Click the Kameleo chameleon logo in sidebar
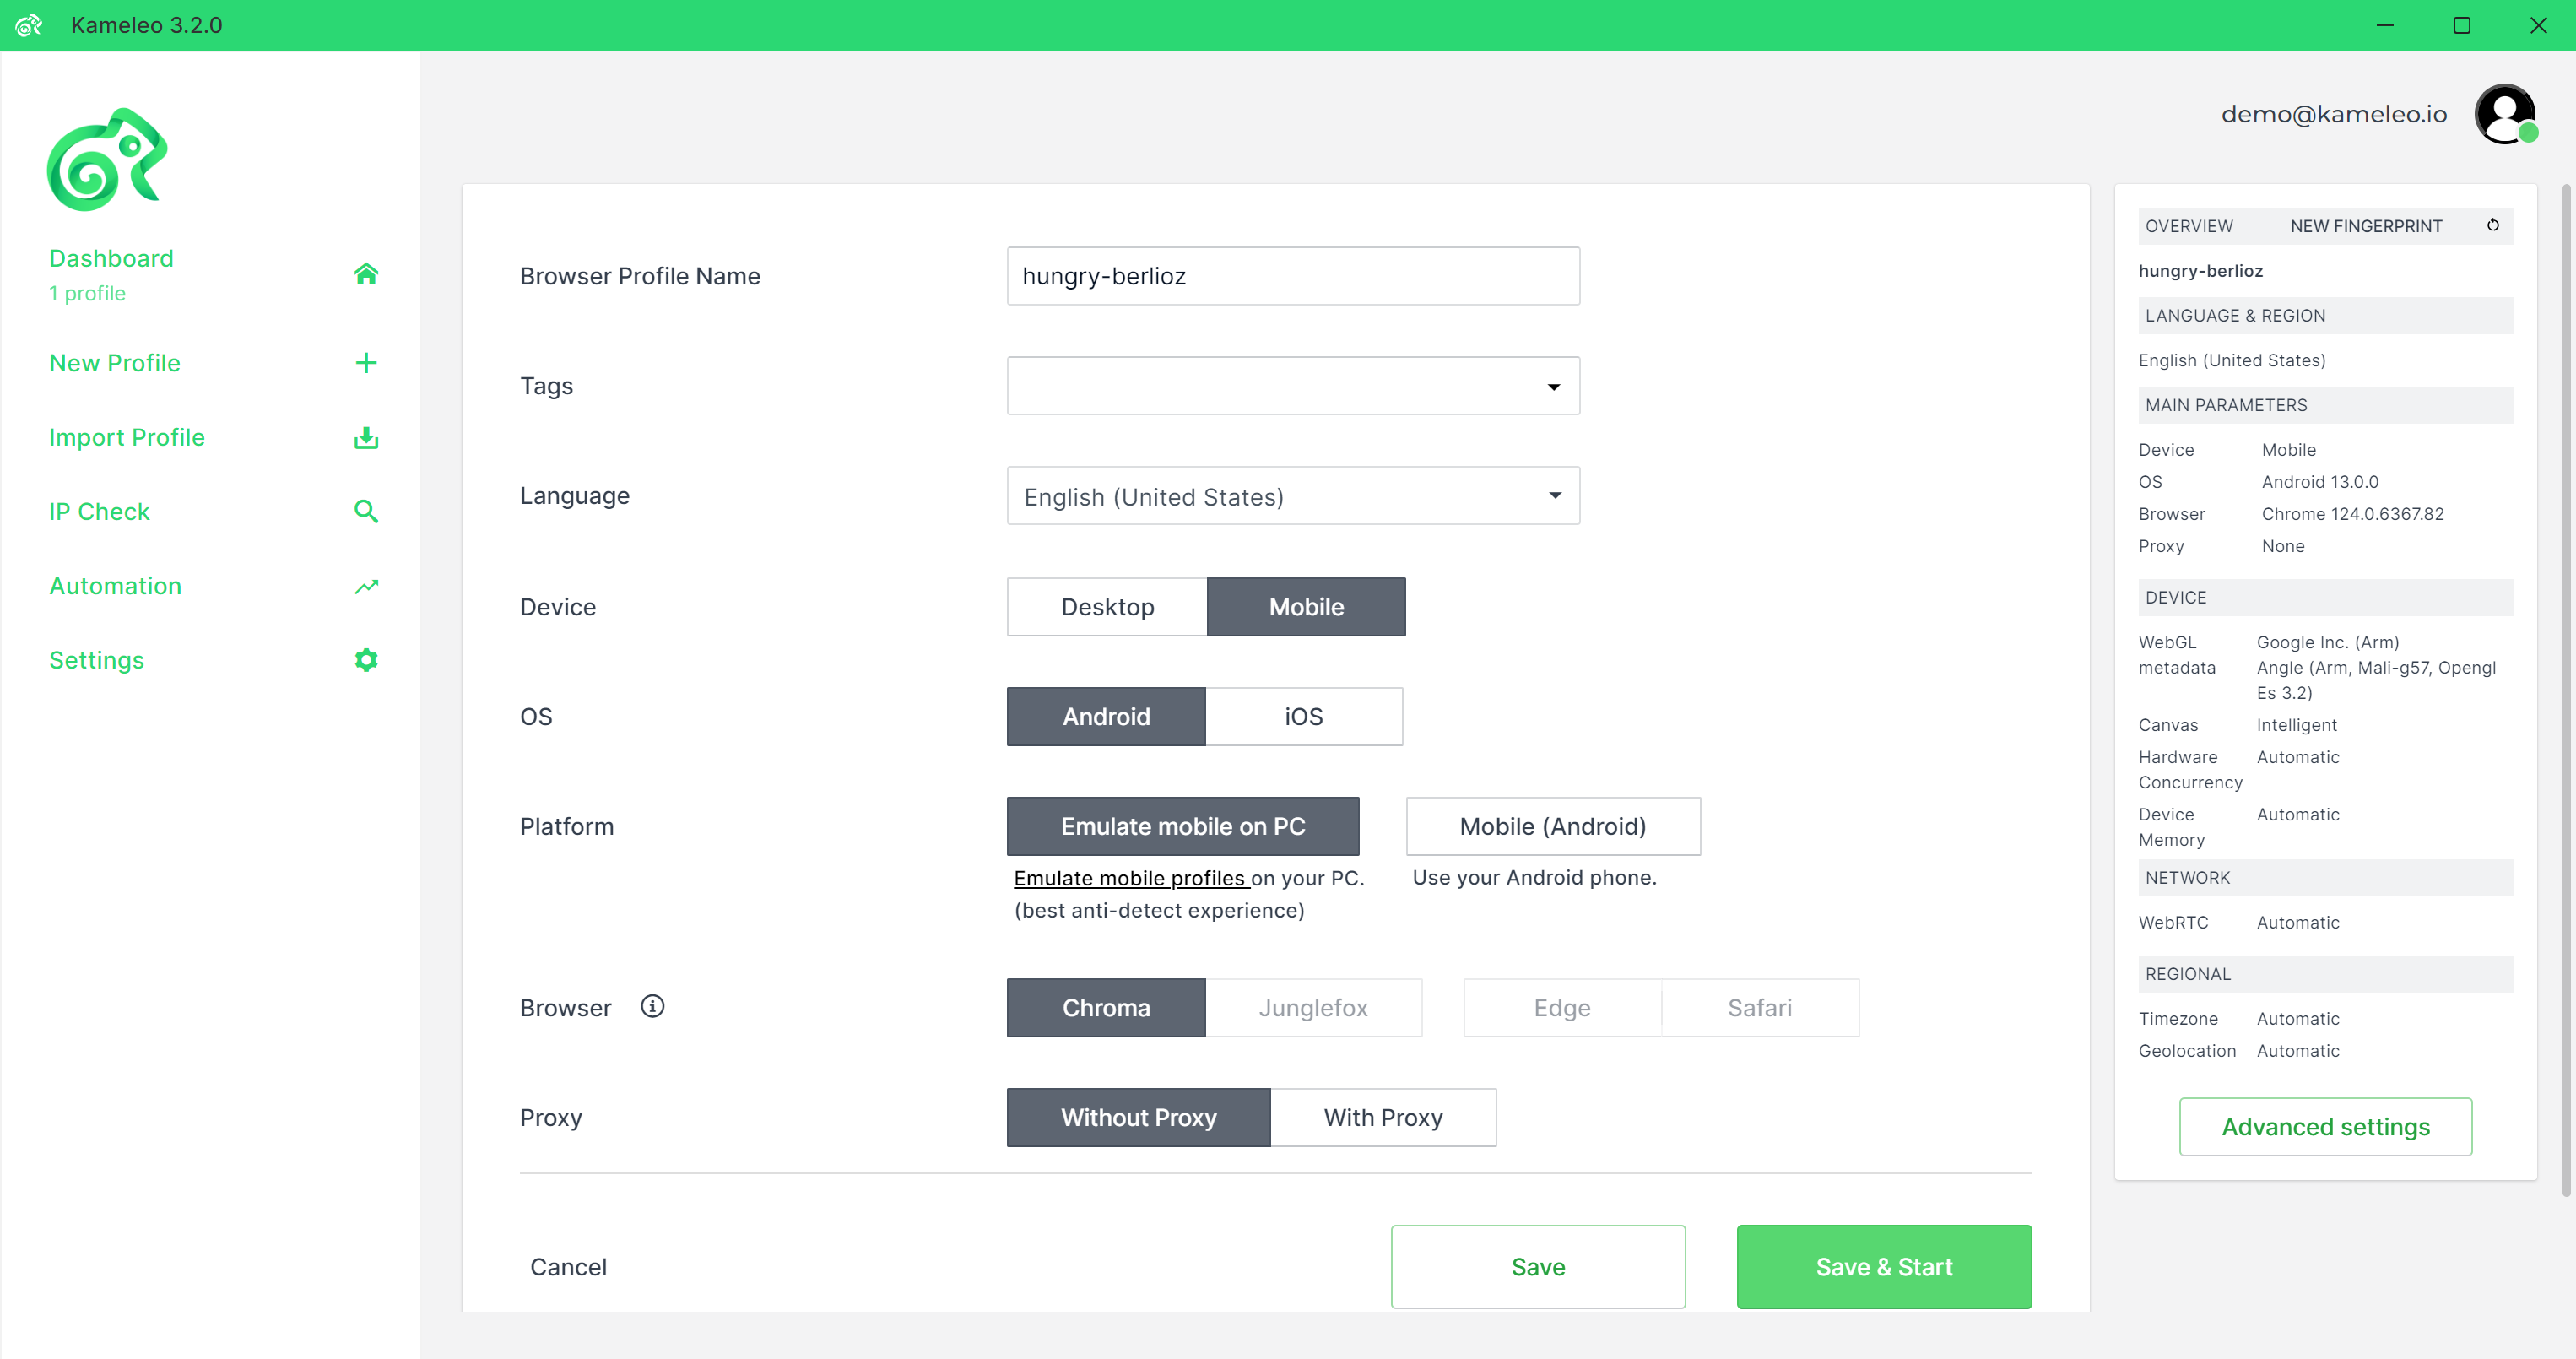The height and width of the screenshot is (1359, 2576). (107, 160)
